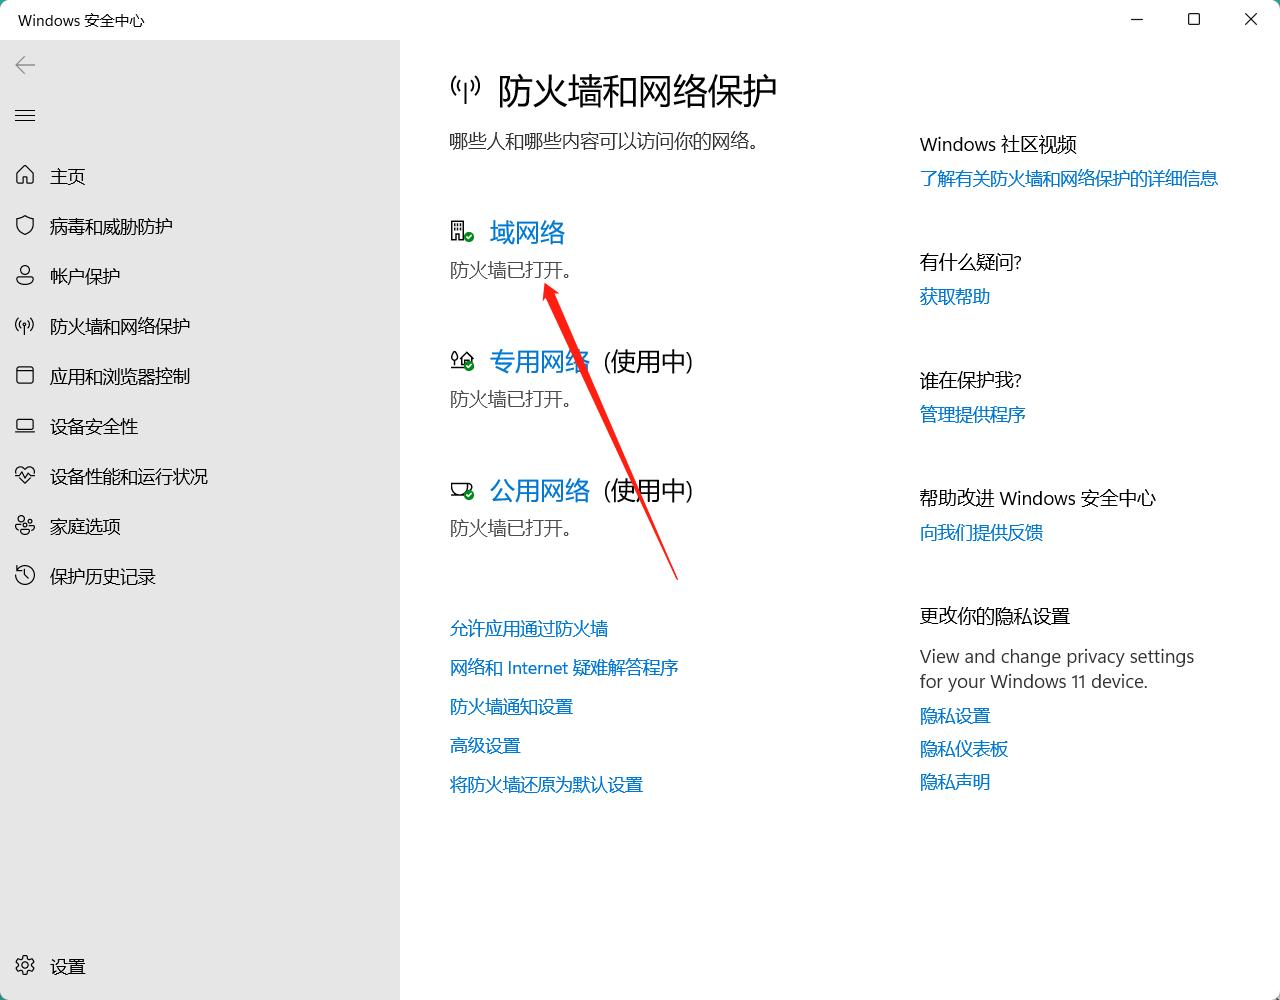
Task: Click the 帐户保护 person icon
Action: tap(25, 276)
